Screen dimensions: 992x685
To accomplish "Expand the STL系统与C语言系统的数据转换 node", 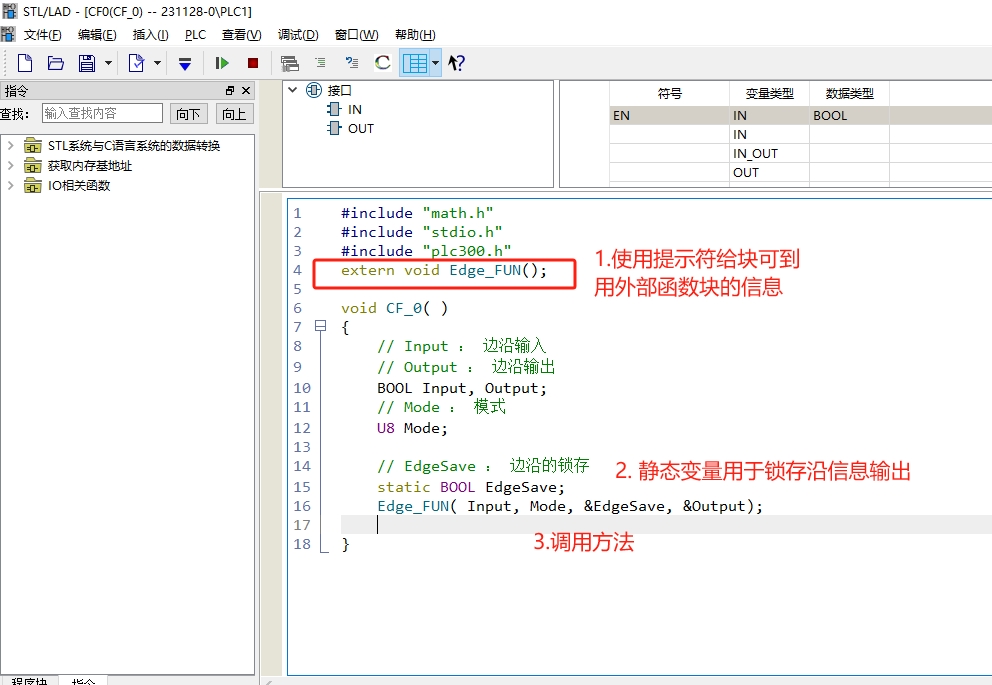I will pyautogui.click(x=10, y=145).
